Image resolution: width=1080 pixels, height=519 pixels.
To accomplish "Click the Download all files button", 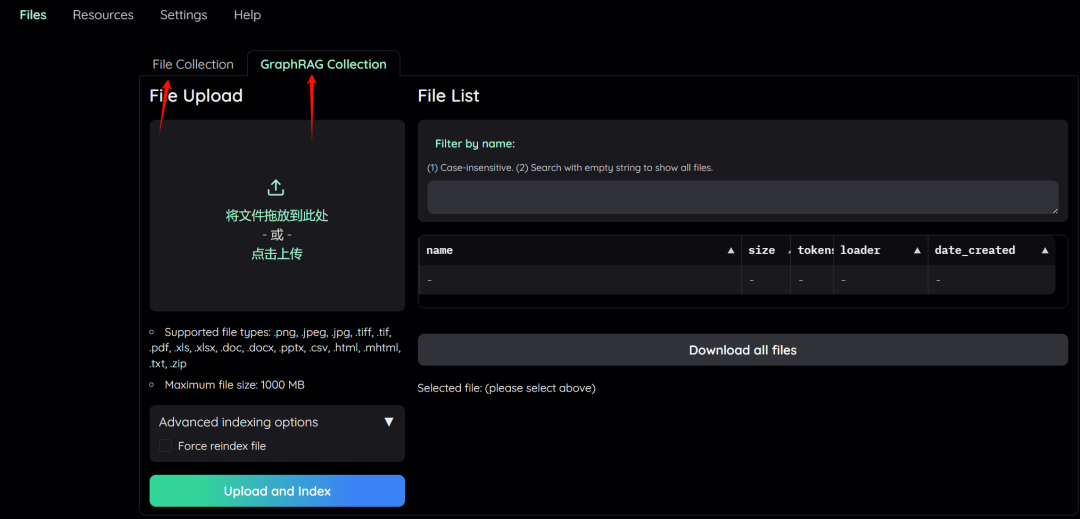I will tap(742, 350).
